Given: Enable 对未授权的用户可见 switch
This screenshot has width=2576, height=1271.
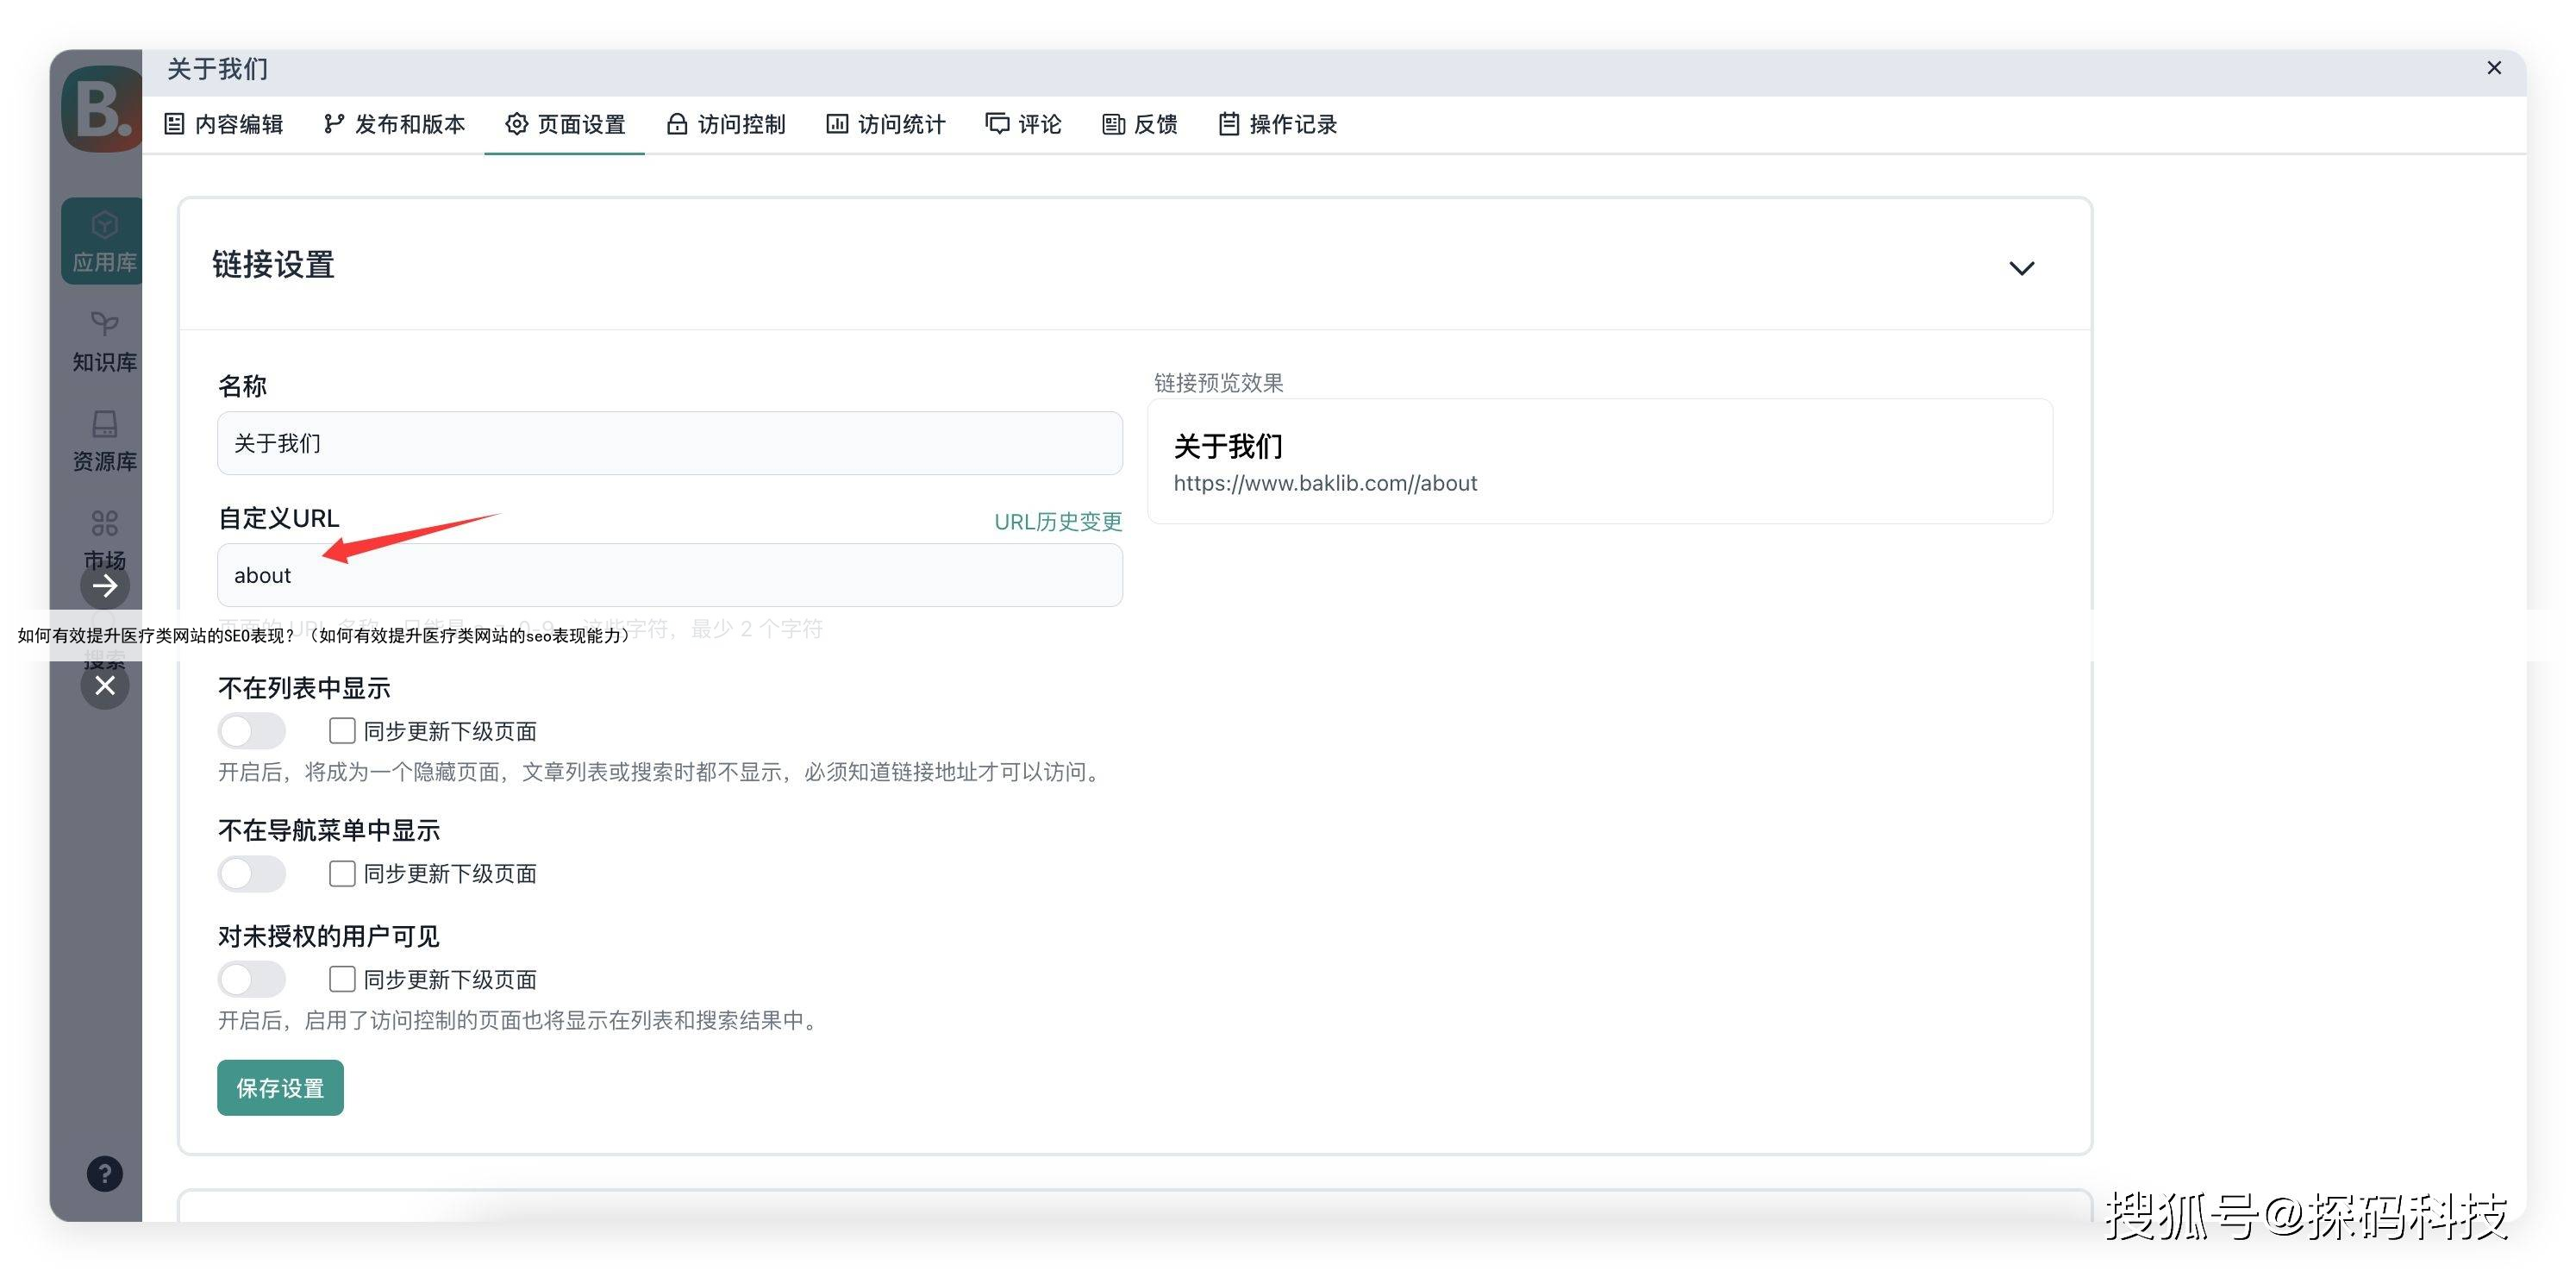Looking at the screenshot, I should (252, 979).
